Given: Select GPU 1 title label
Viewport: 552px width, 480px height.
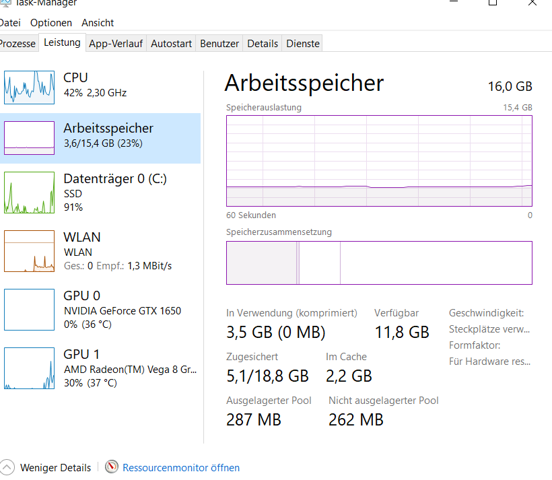Looking at the screenshot, I should [x=81, y=354].
